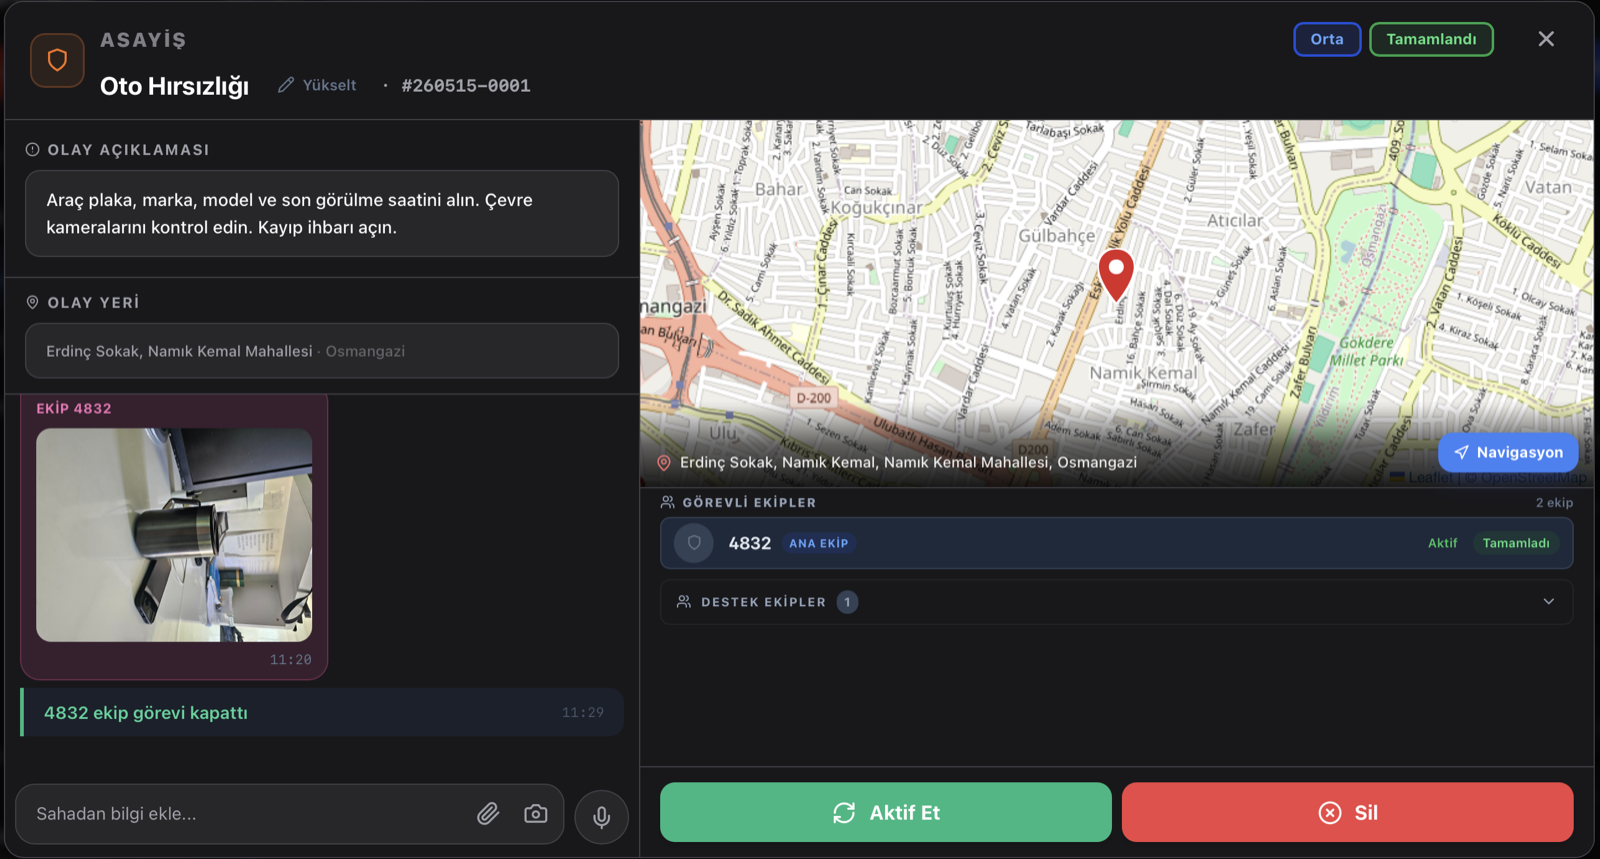Click the Yükselt escalate link

(329, 85)
